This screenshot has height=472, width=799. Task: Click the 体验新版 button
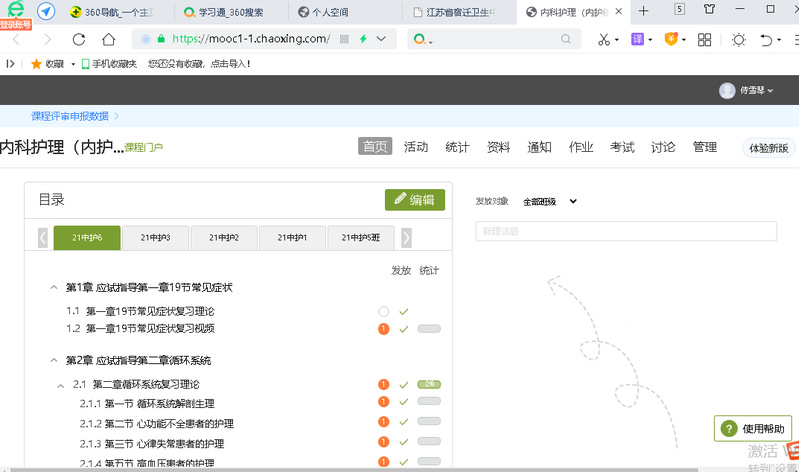768,148
